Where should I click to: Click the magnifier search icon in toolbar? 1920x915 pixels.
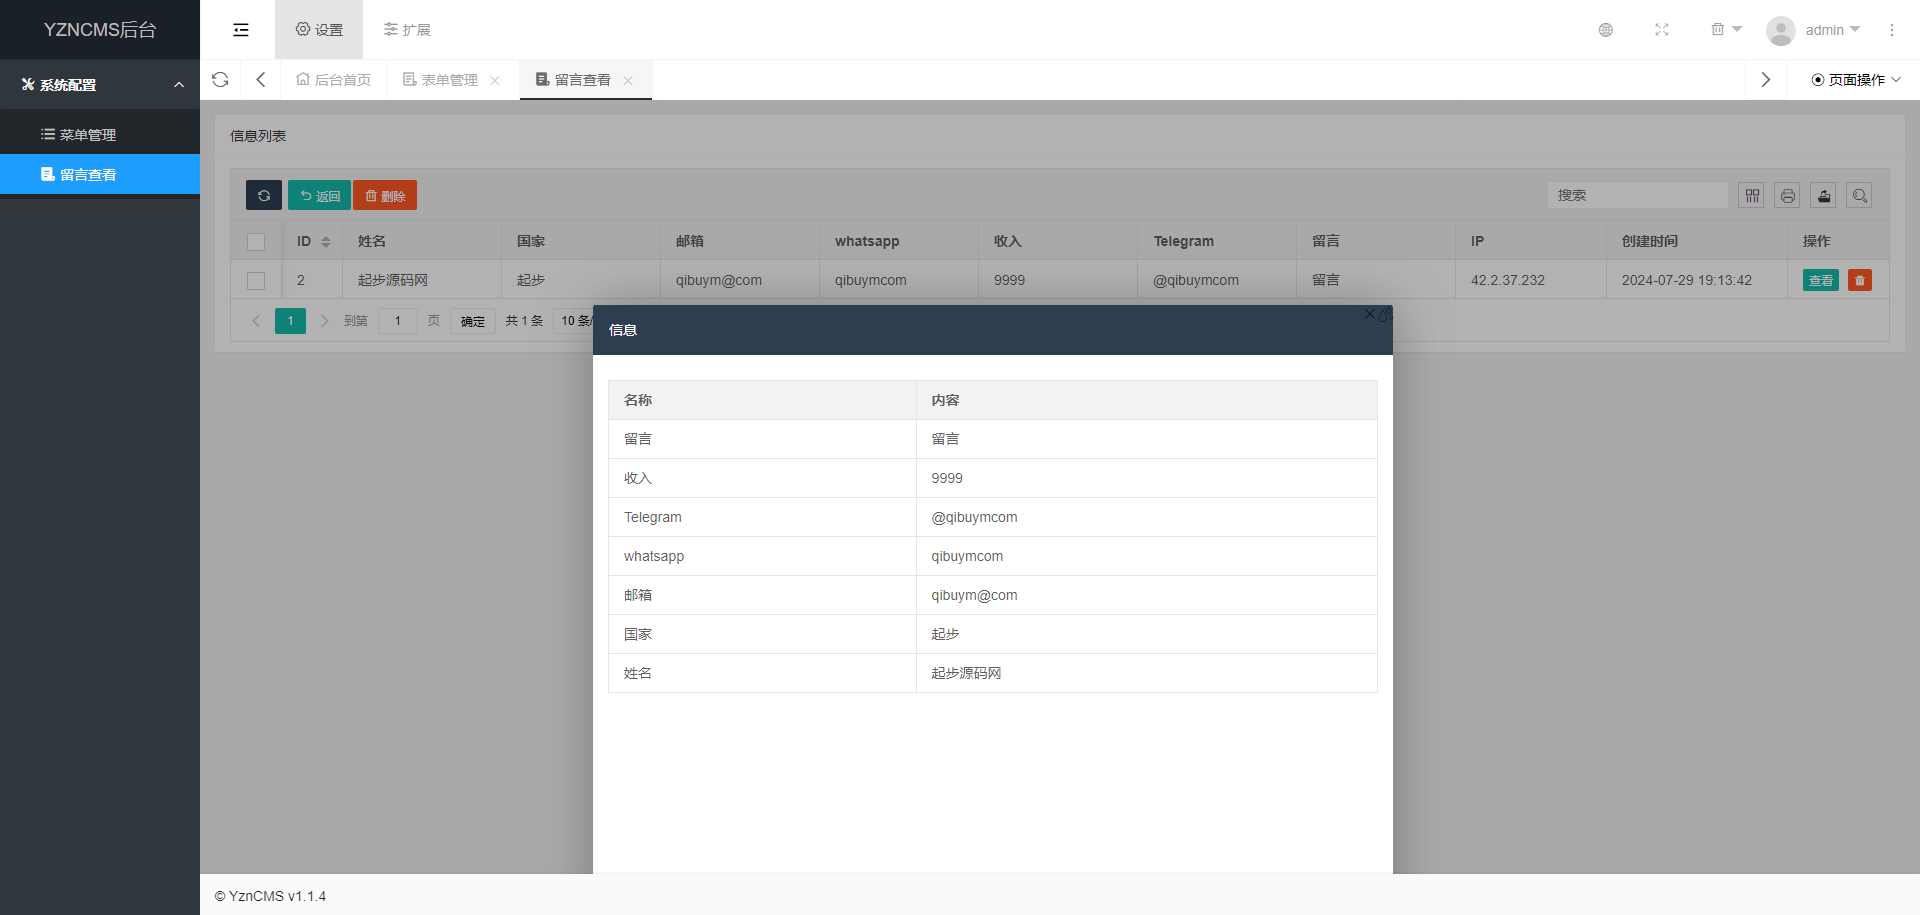click(x=1860, y=196)
